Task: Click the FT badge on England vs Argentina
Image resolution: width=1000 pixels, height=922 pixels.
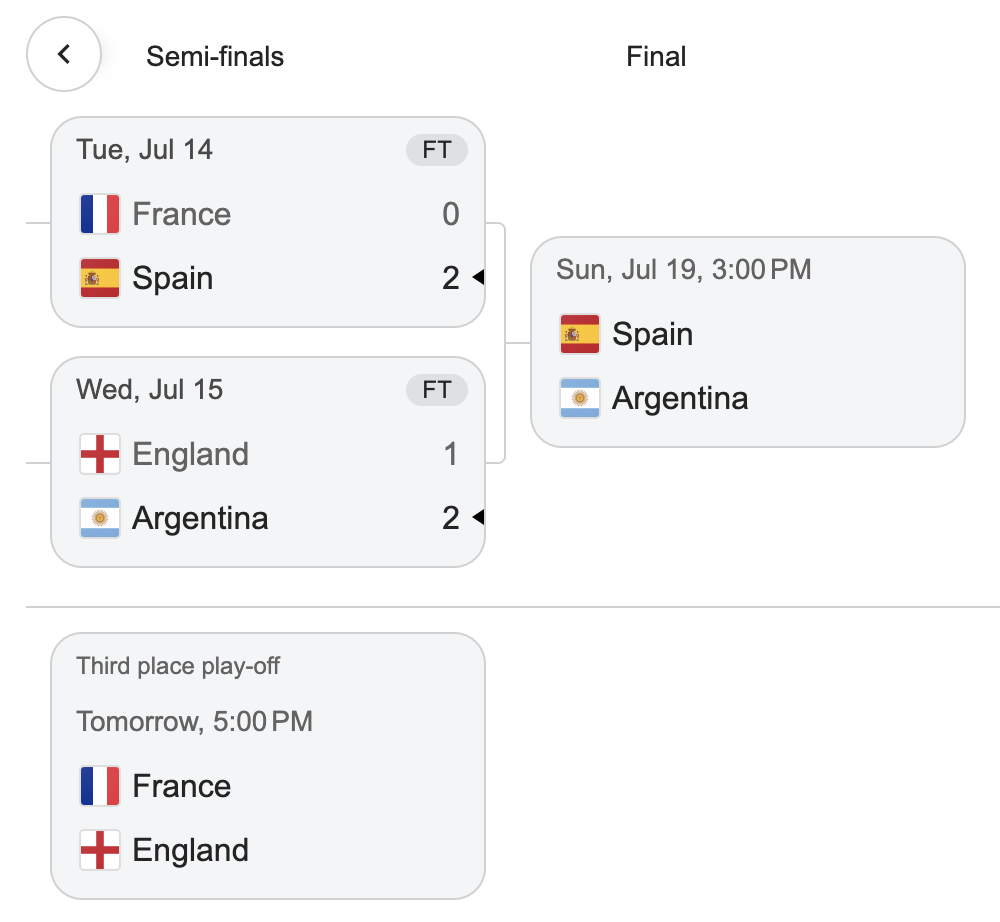Action: pyautogui.click(x=437, y=390)
